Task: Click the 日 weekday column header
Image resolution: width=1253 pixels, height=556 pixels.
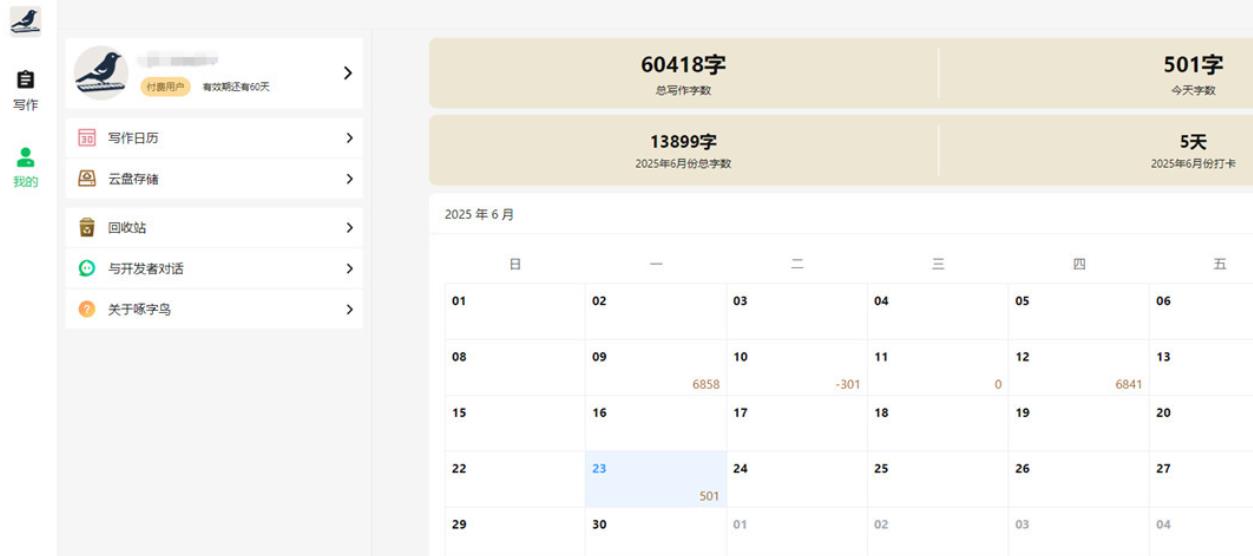Action: click(x=515, y=264)
